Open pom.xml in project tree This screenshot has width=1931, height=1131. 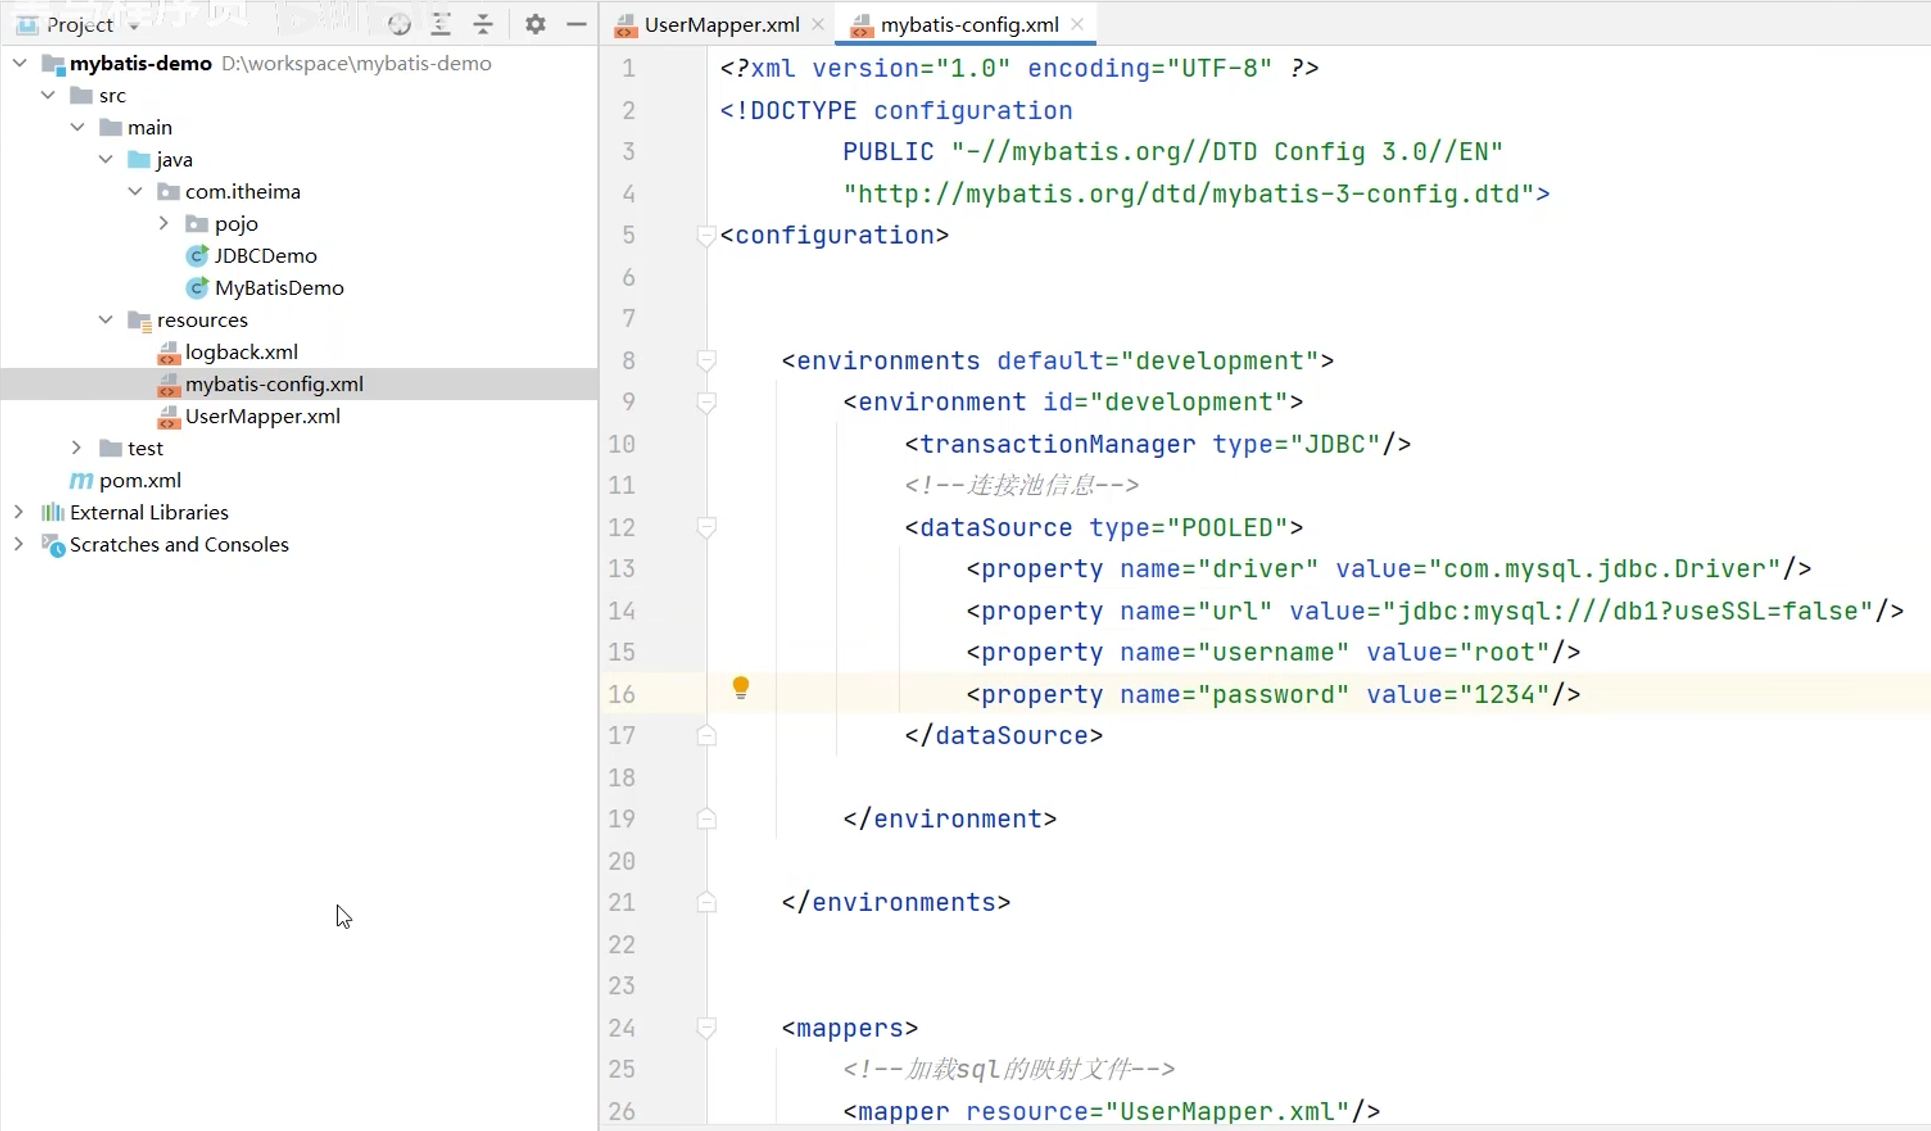140,480
